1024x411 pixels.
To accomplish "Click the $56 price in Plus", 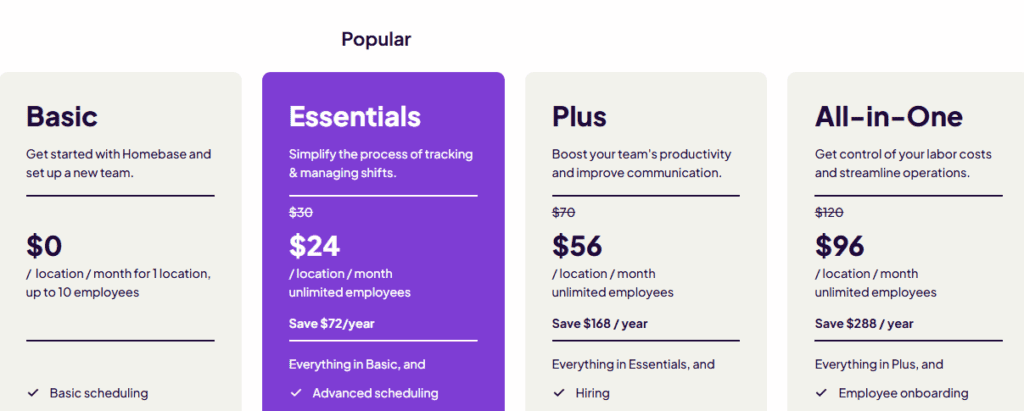I will click(x=577, y=246).
